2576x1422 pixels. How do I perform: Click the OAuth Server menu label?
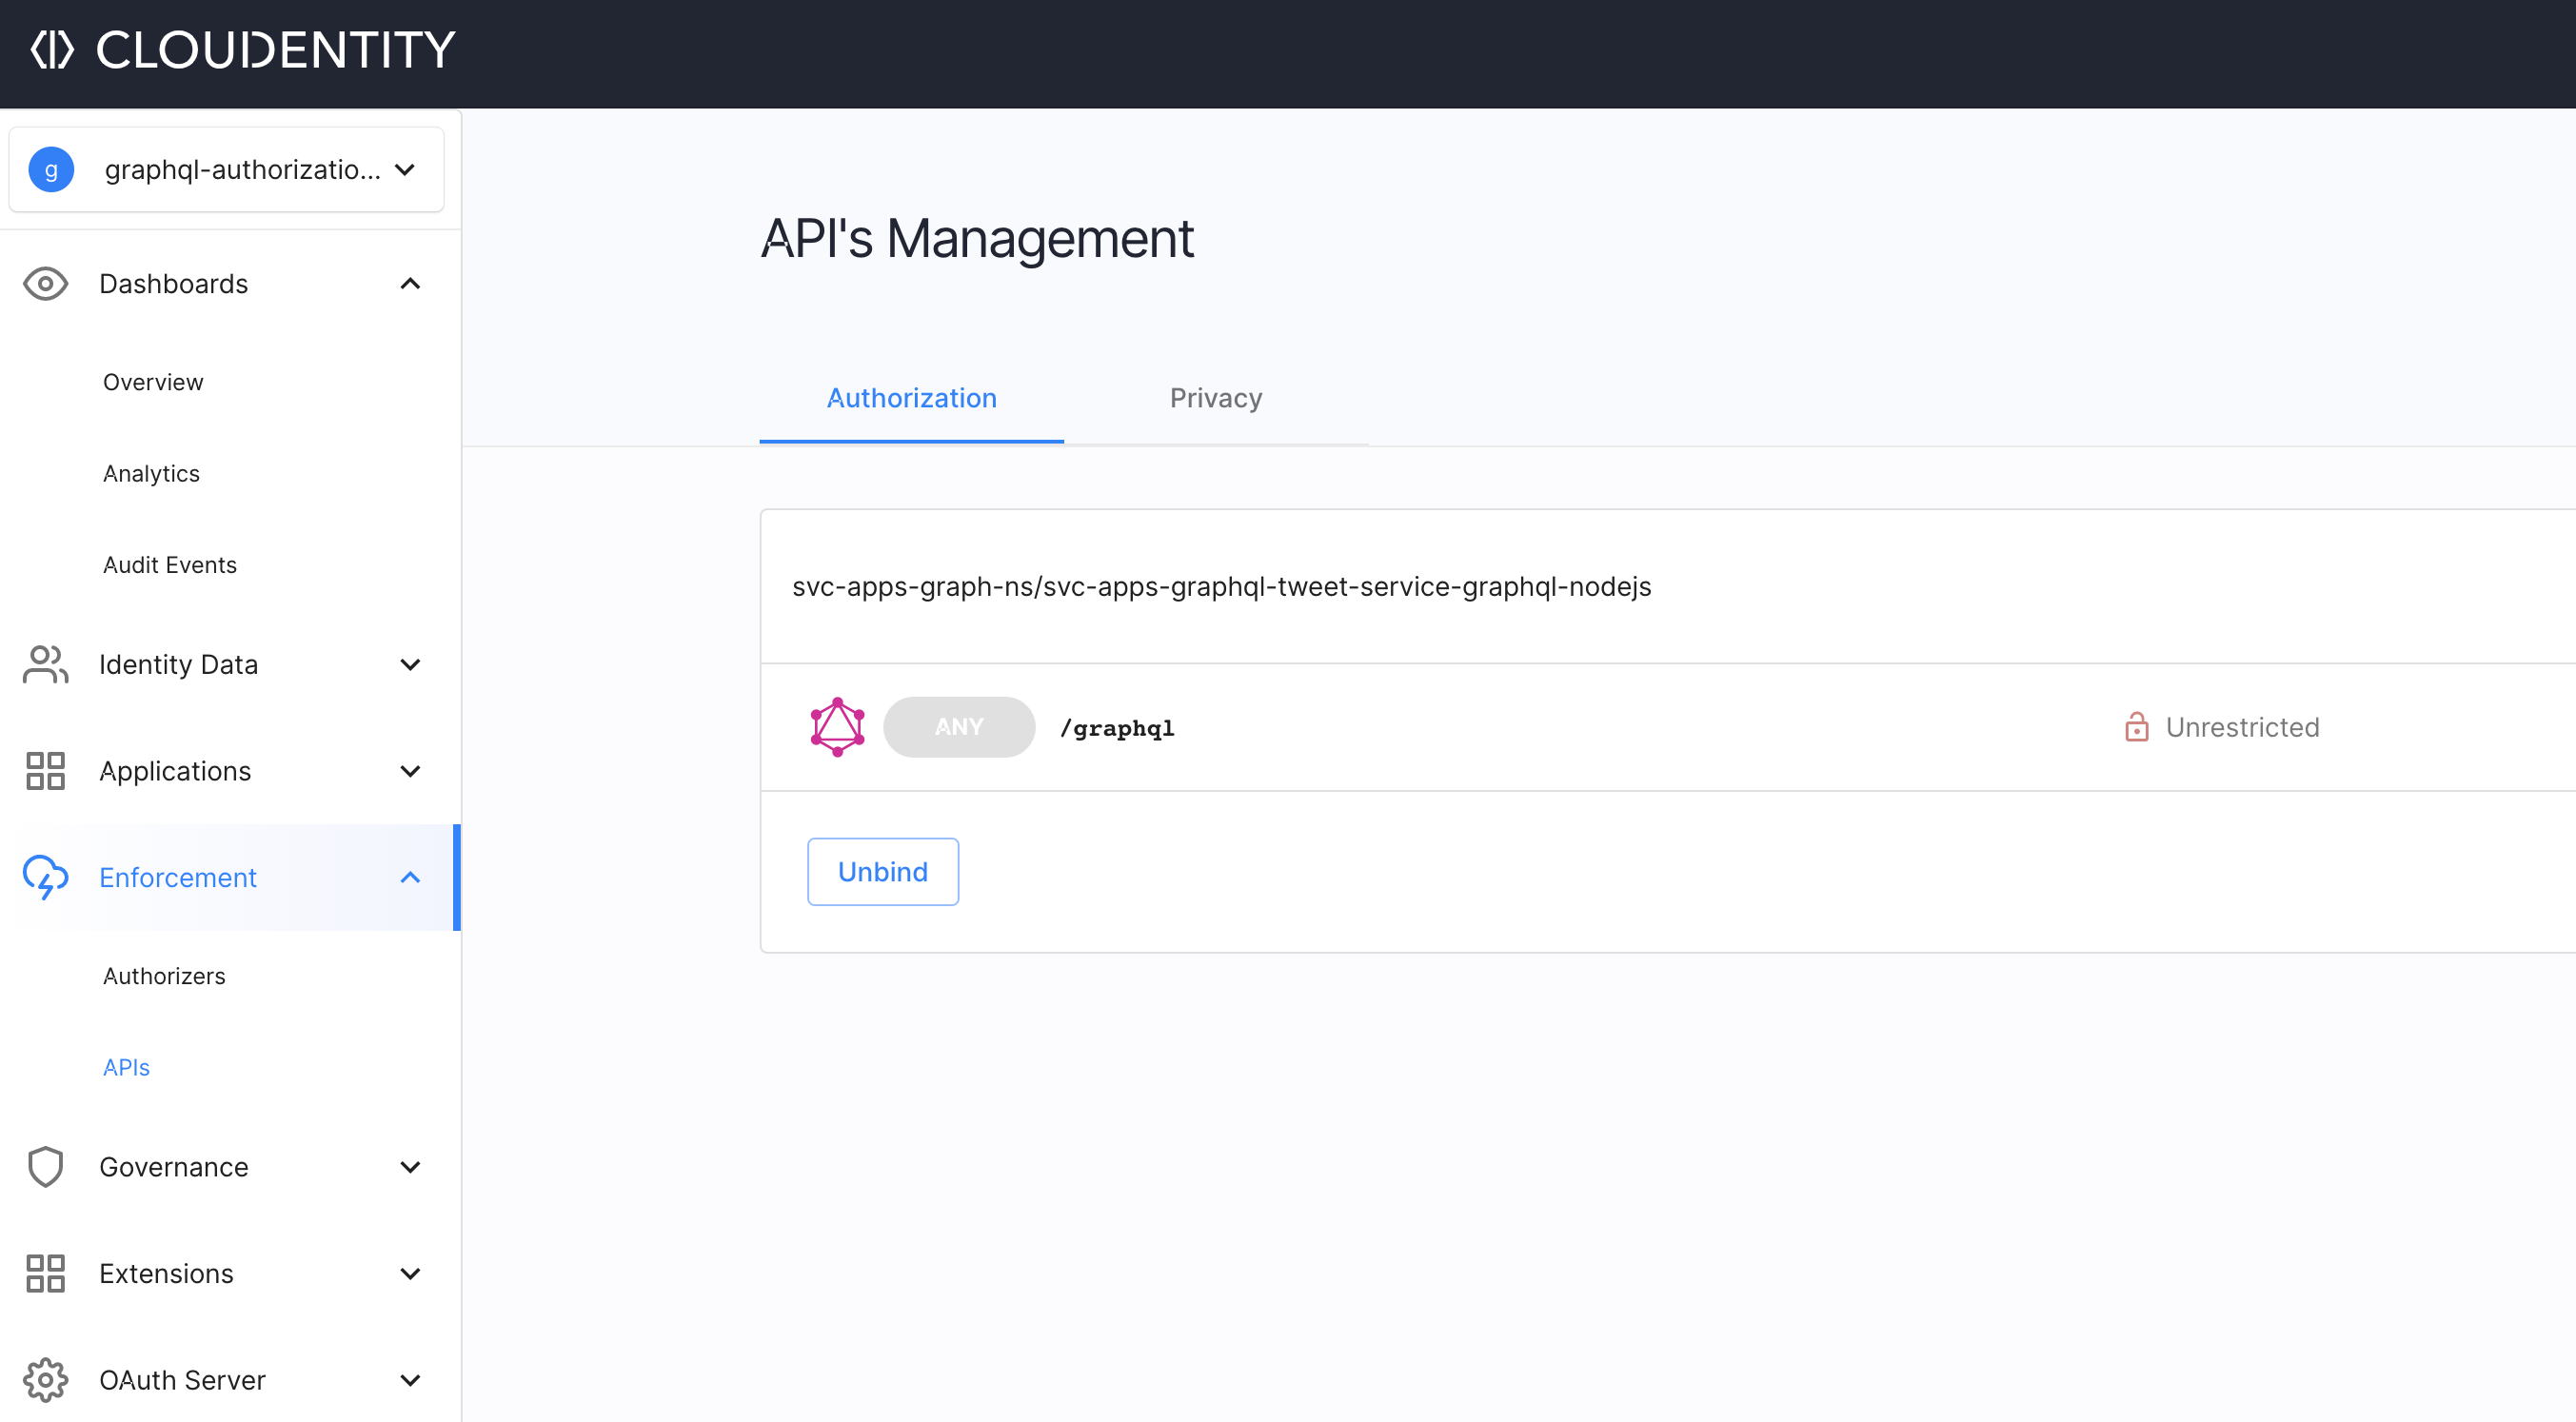[x=182, y=1380]
